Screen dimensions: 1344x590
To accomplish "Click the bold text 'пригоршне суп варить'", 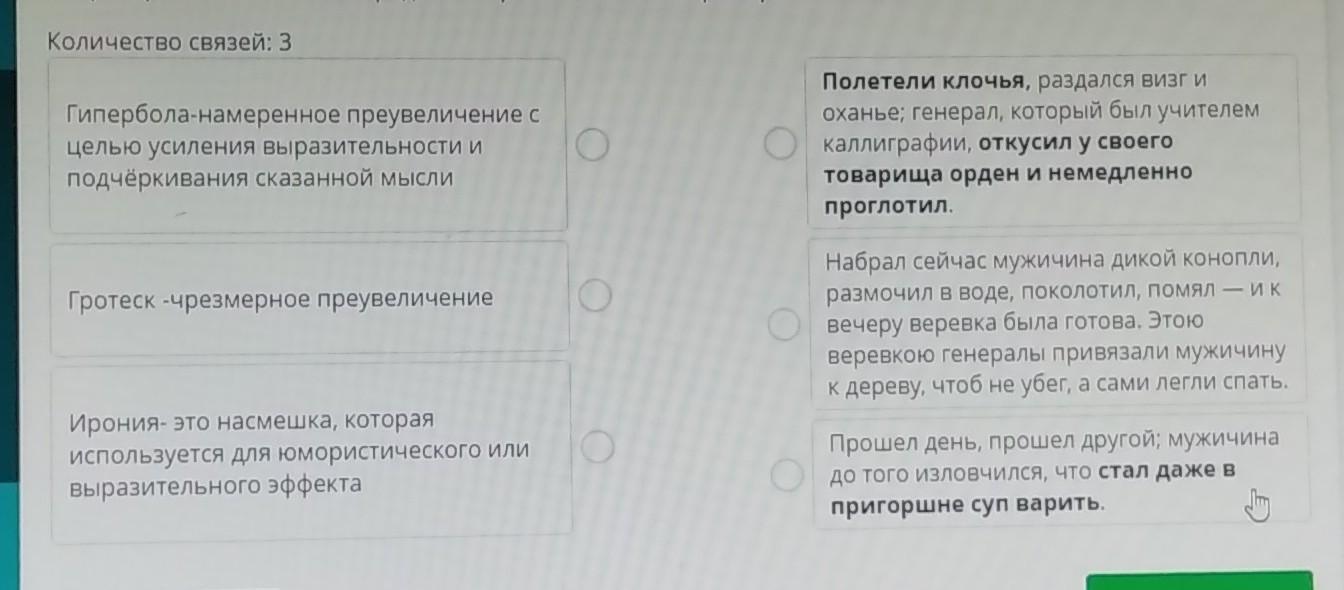I will point(965,504).
